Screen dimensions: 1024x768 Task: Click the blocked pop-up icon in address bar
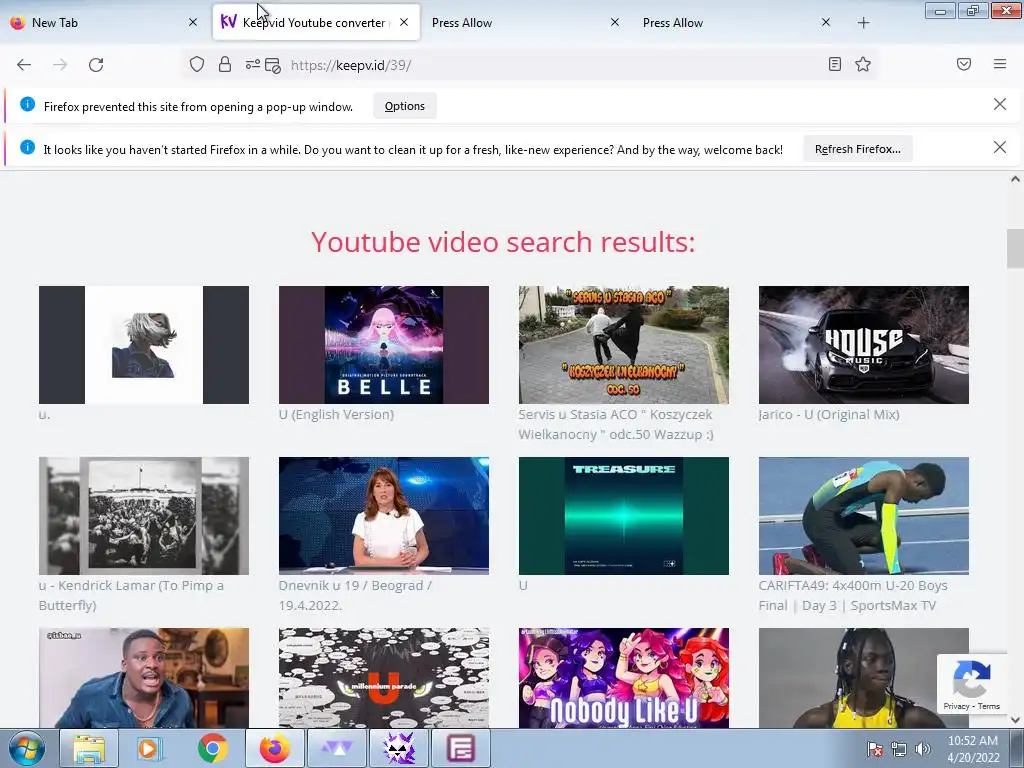273,65
